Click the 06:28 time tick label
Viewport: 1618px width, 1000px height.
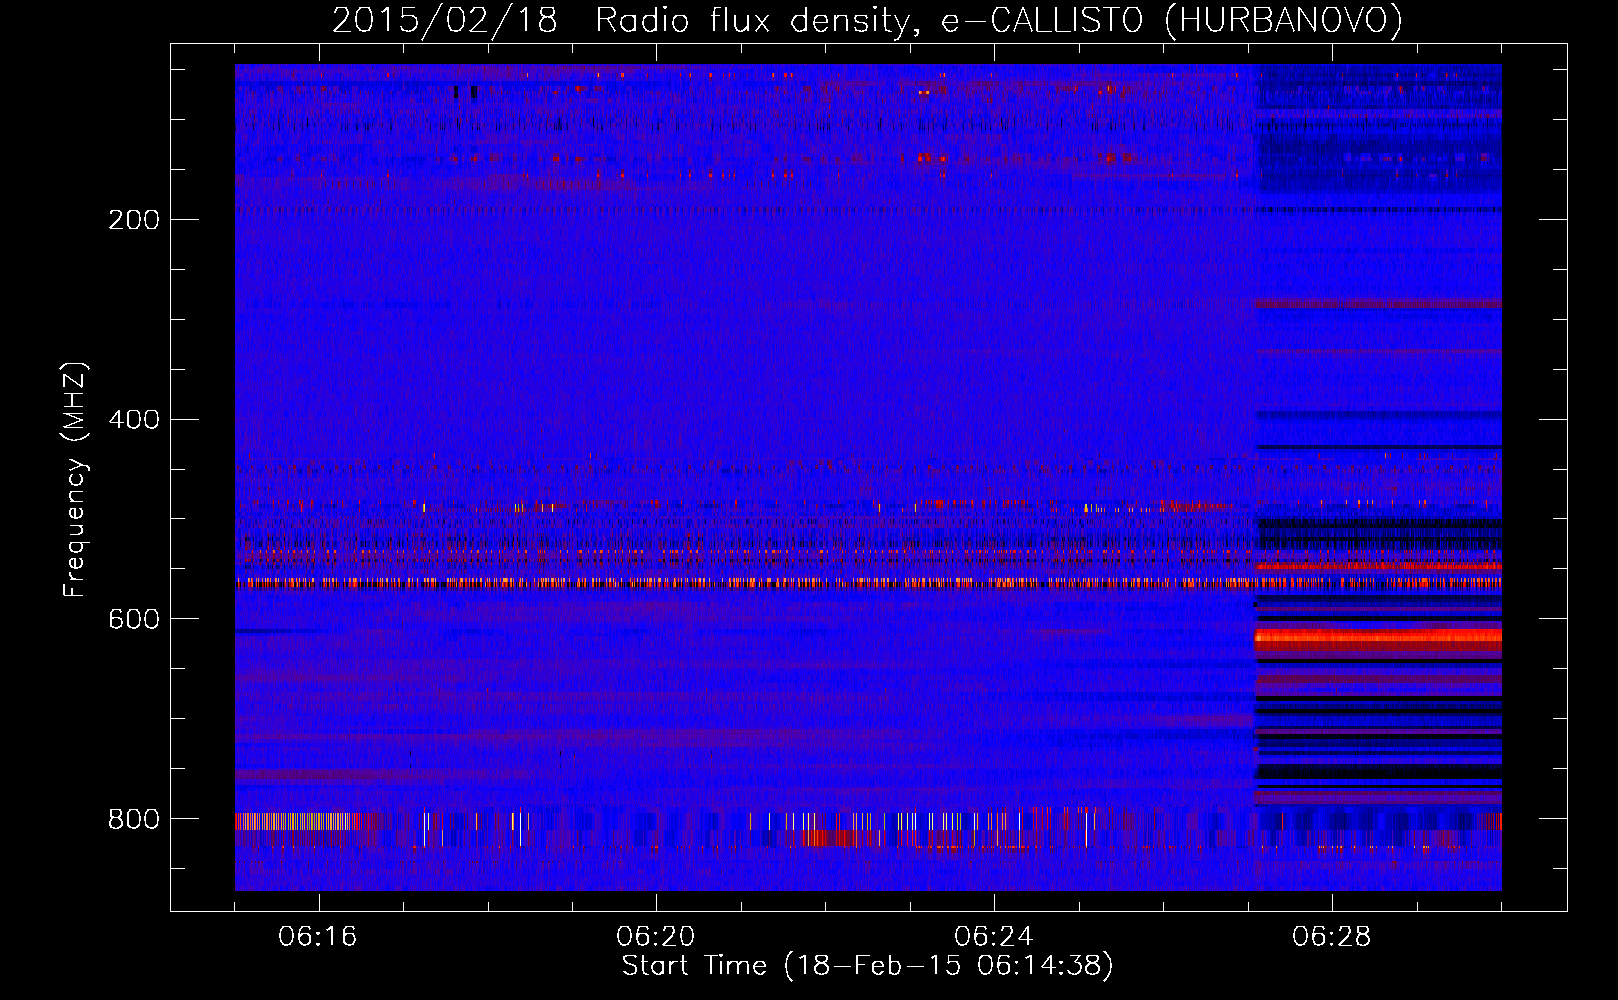click(1332, 937)
